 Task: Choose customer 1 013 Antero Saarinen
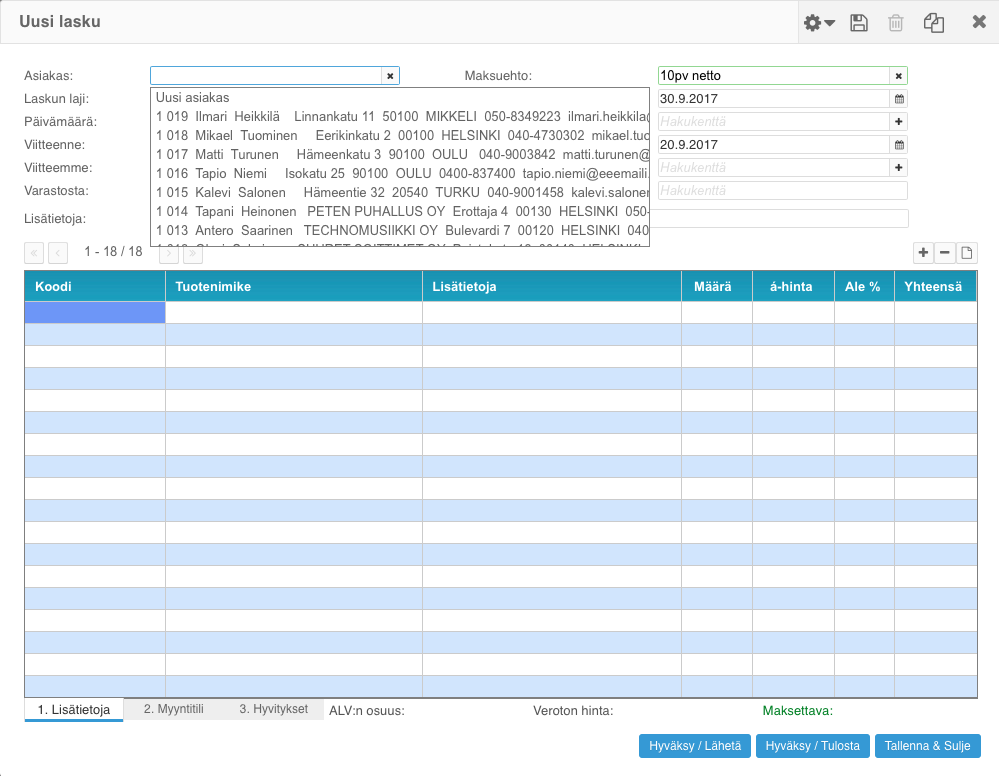coord(399,231)
